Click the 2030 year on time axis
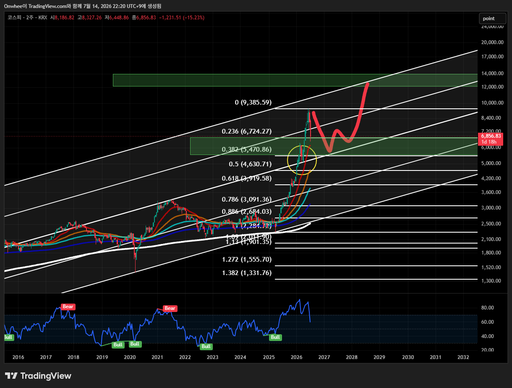This screenshot has width=512, height=388. click(408, 357)
